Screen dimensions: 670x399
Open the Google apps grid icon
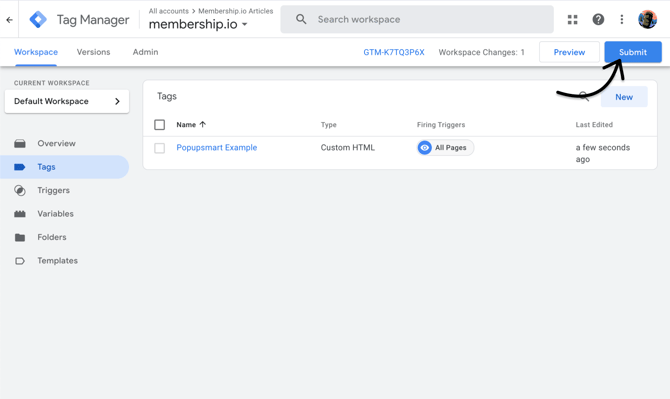(573, 19)
